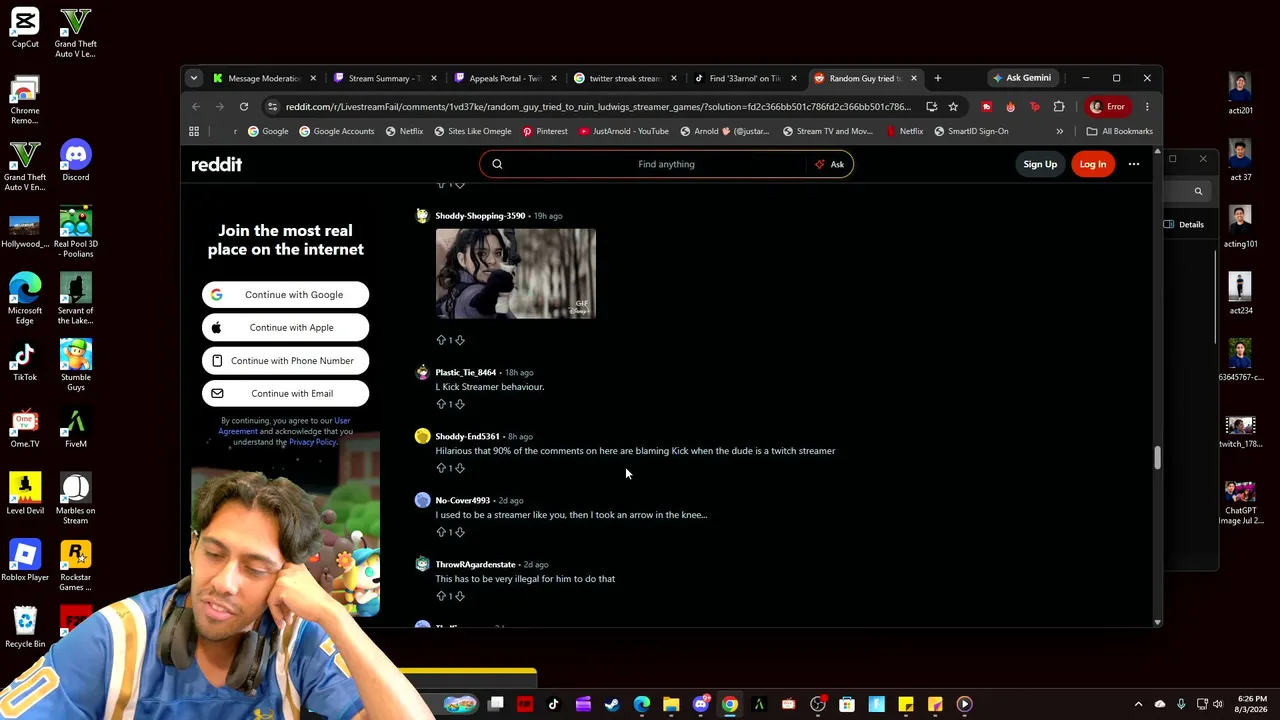Reload the Reddit page
1280x720 pixels.
pos(244,106)
